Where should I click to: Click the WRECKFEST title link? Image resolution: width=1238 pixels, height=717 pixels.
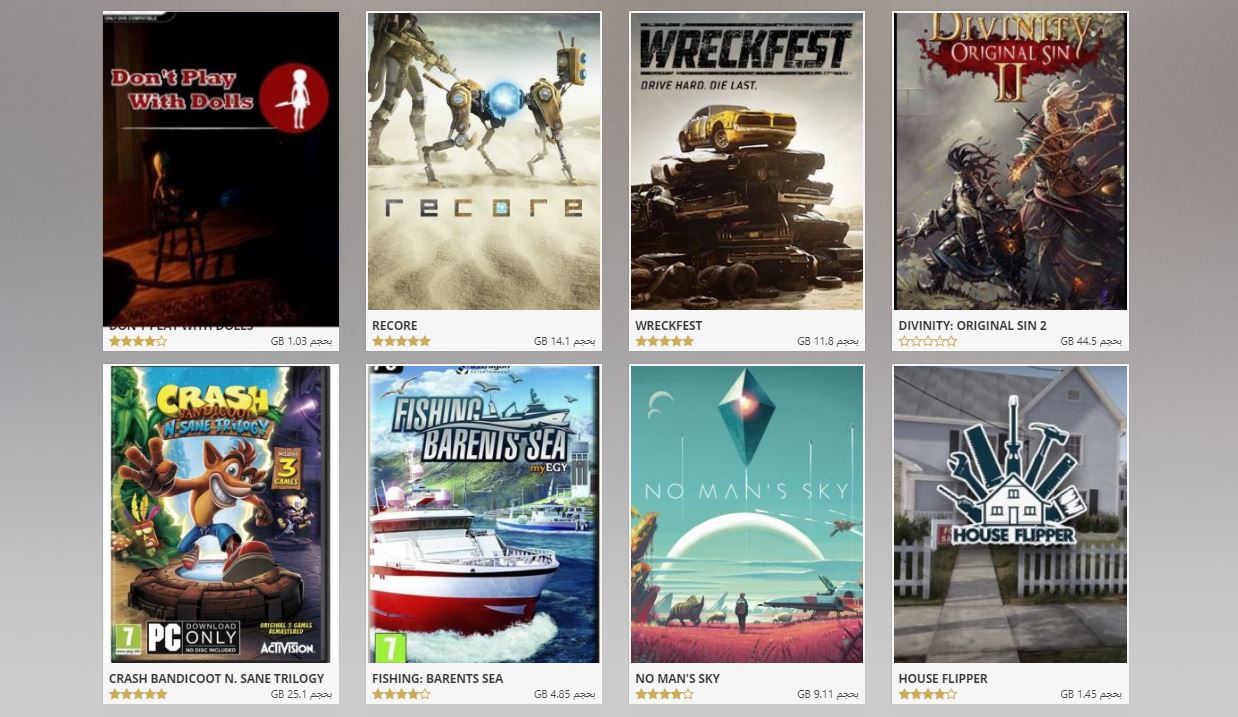click(669, 326)
